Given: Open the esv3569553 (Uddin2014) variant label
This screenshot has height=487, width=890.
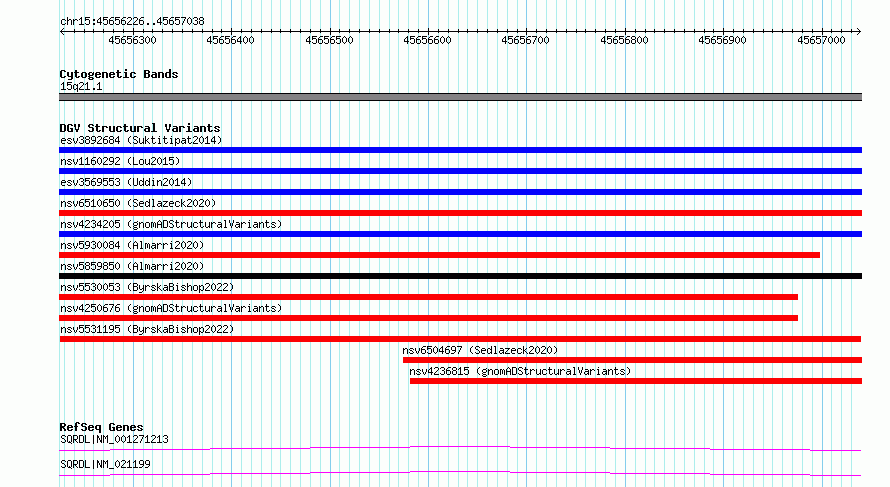Looking at the screenshot, I should [126, 182].
